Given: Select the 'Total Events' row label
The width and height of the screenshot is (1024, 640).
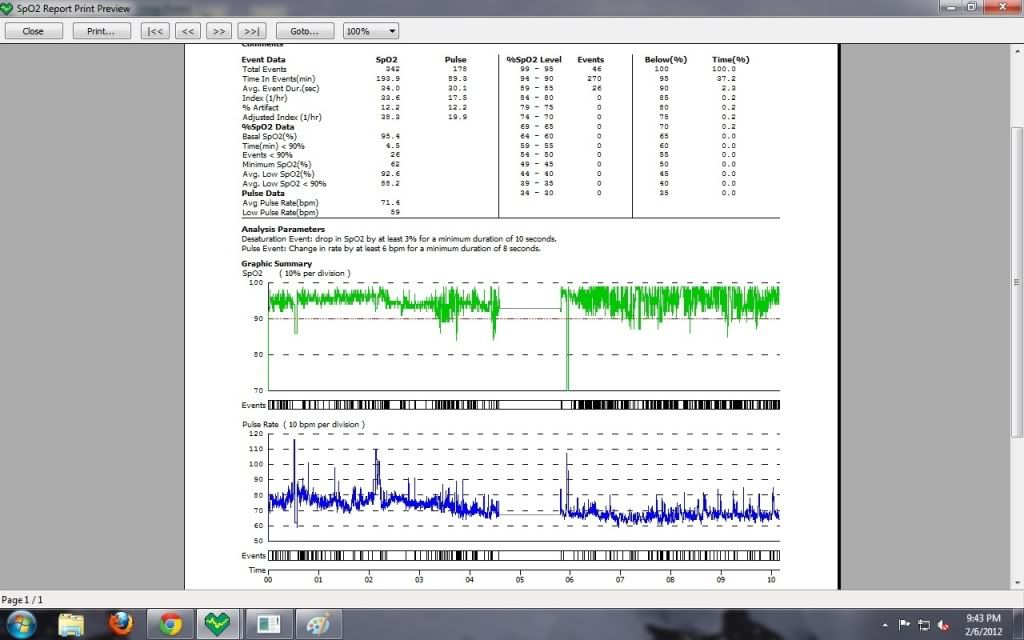Looking at the screenshot, I should pos(264,69).
